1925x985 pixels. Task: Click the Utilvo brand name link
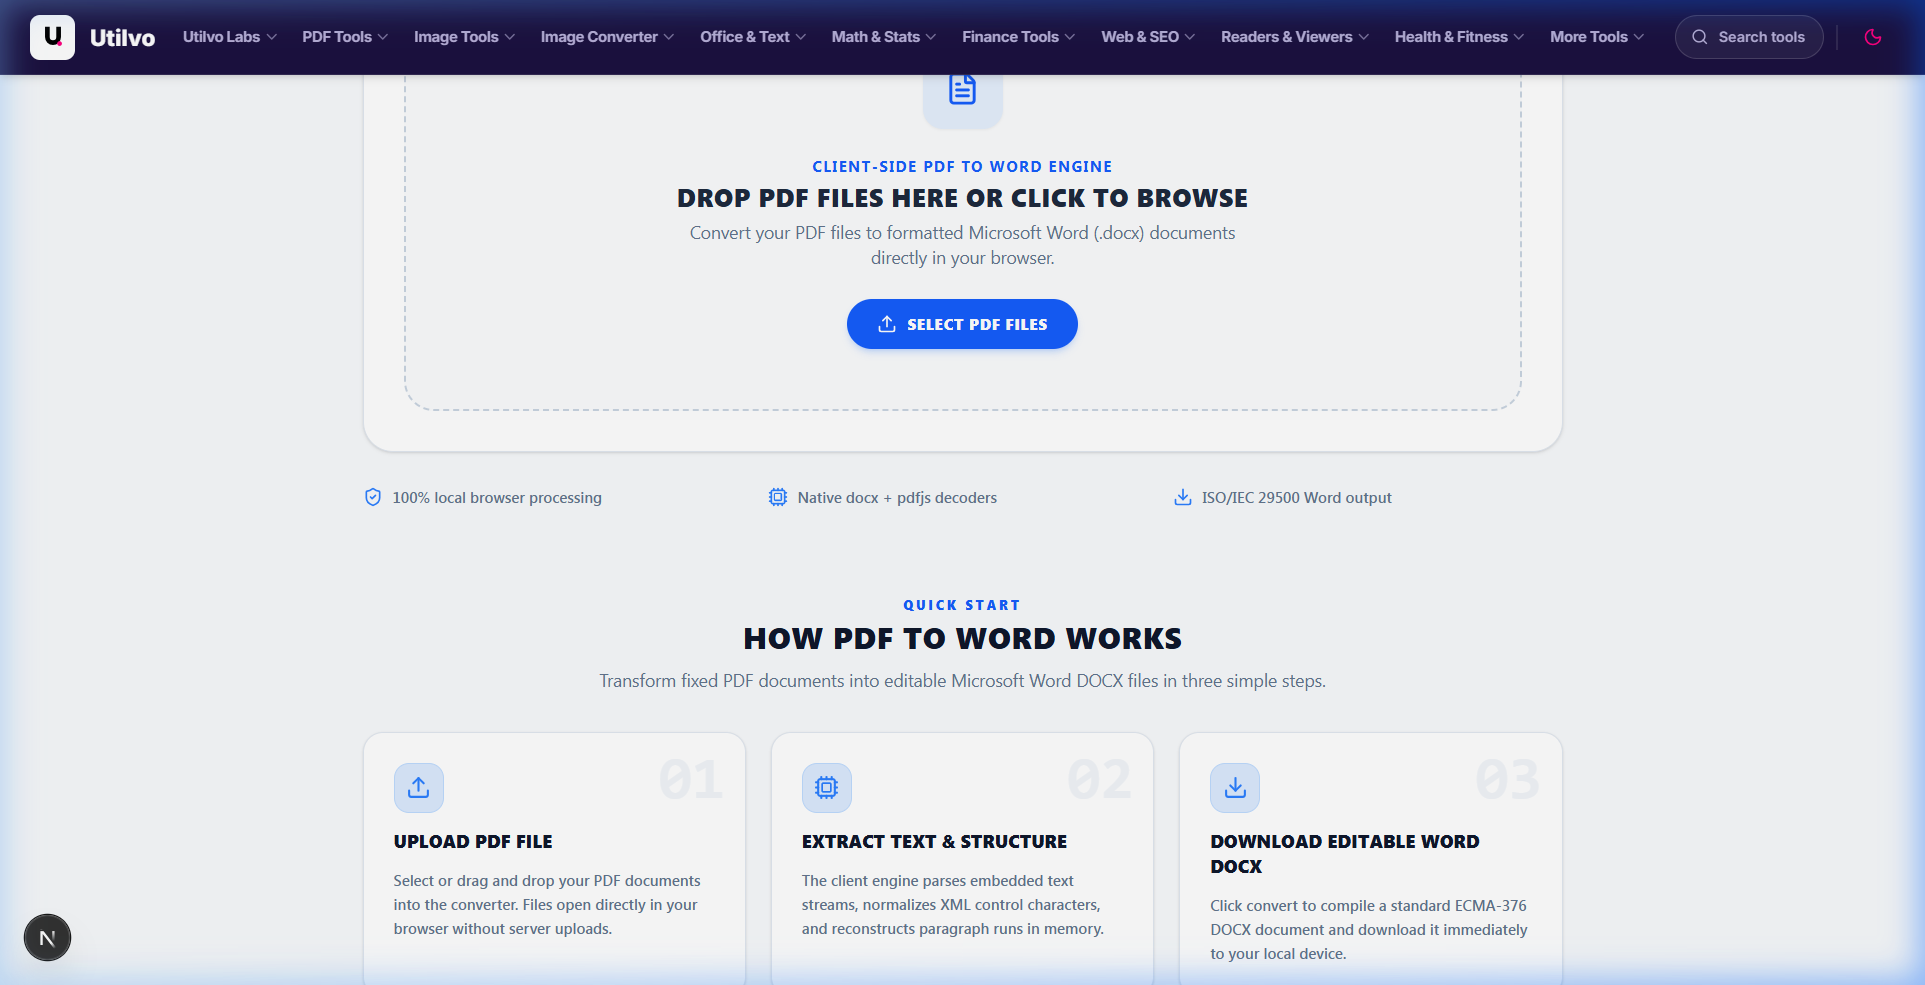tap(122, 38)
